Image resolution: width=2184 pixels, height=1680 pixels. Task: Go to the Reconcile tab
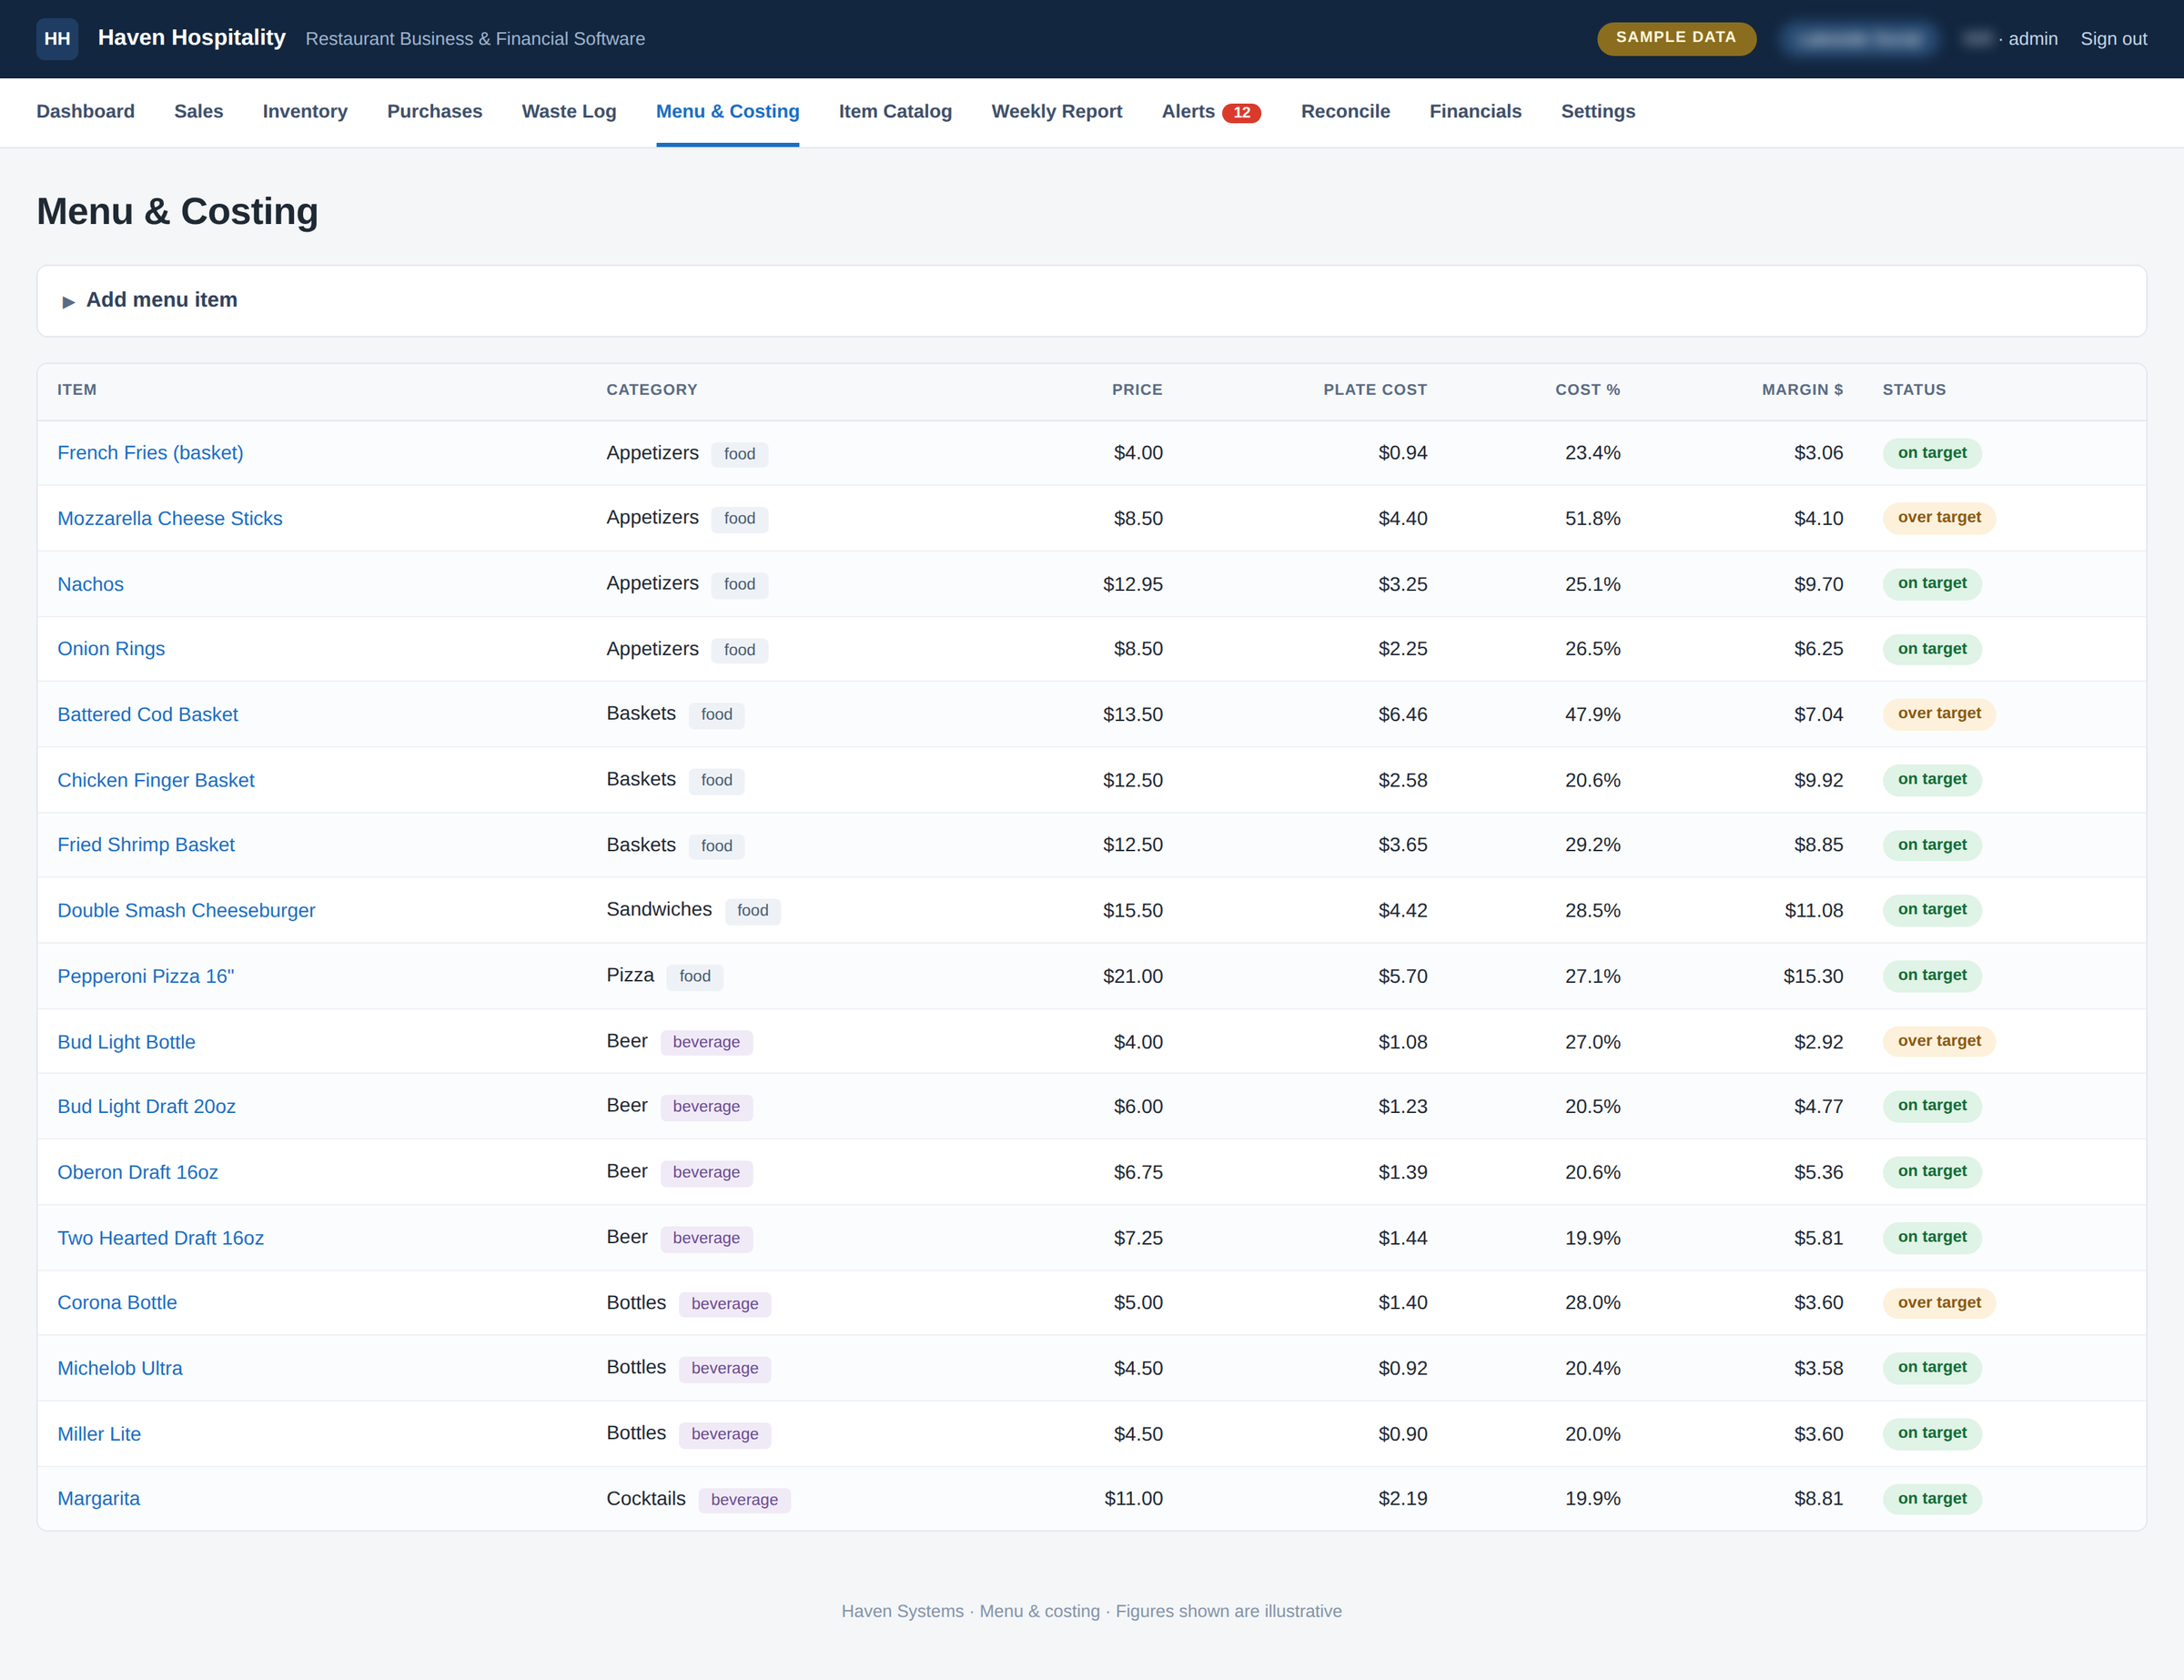tap(1345, 112)
